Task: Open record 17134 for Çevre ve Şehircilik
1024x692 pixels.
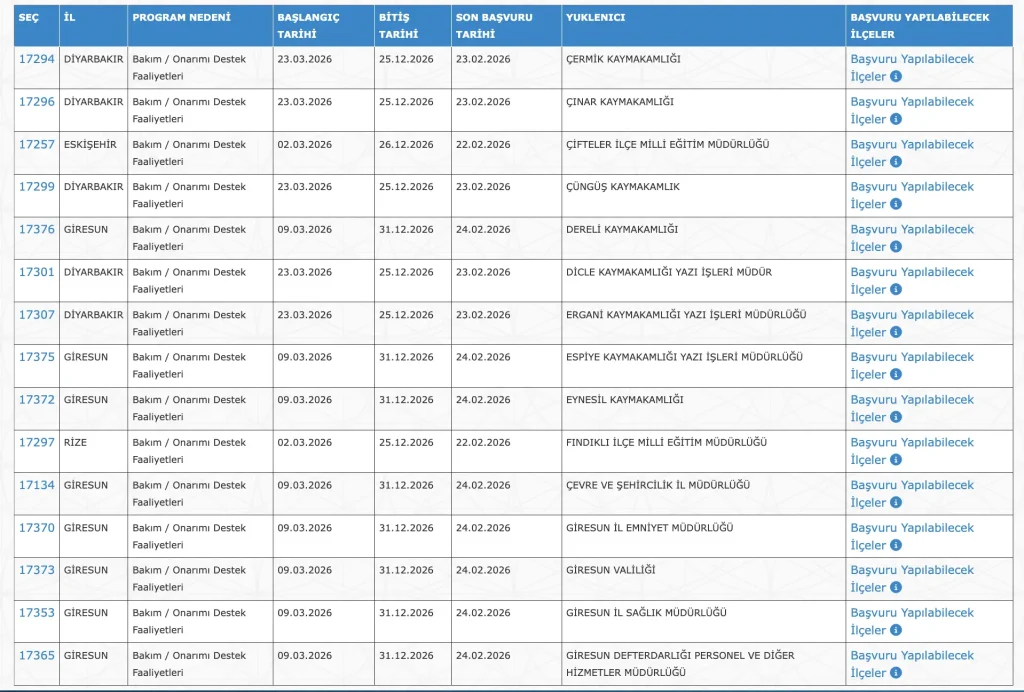Action: (x=36, y=485)
